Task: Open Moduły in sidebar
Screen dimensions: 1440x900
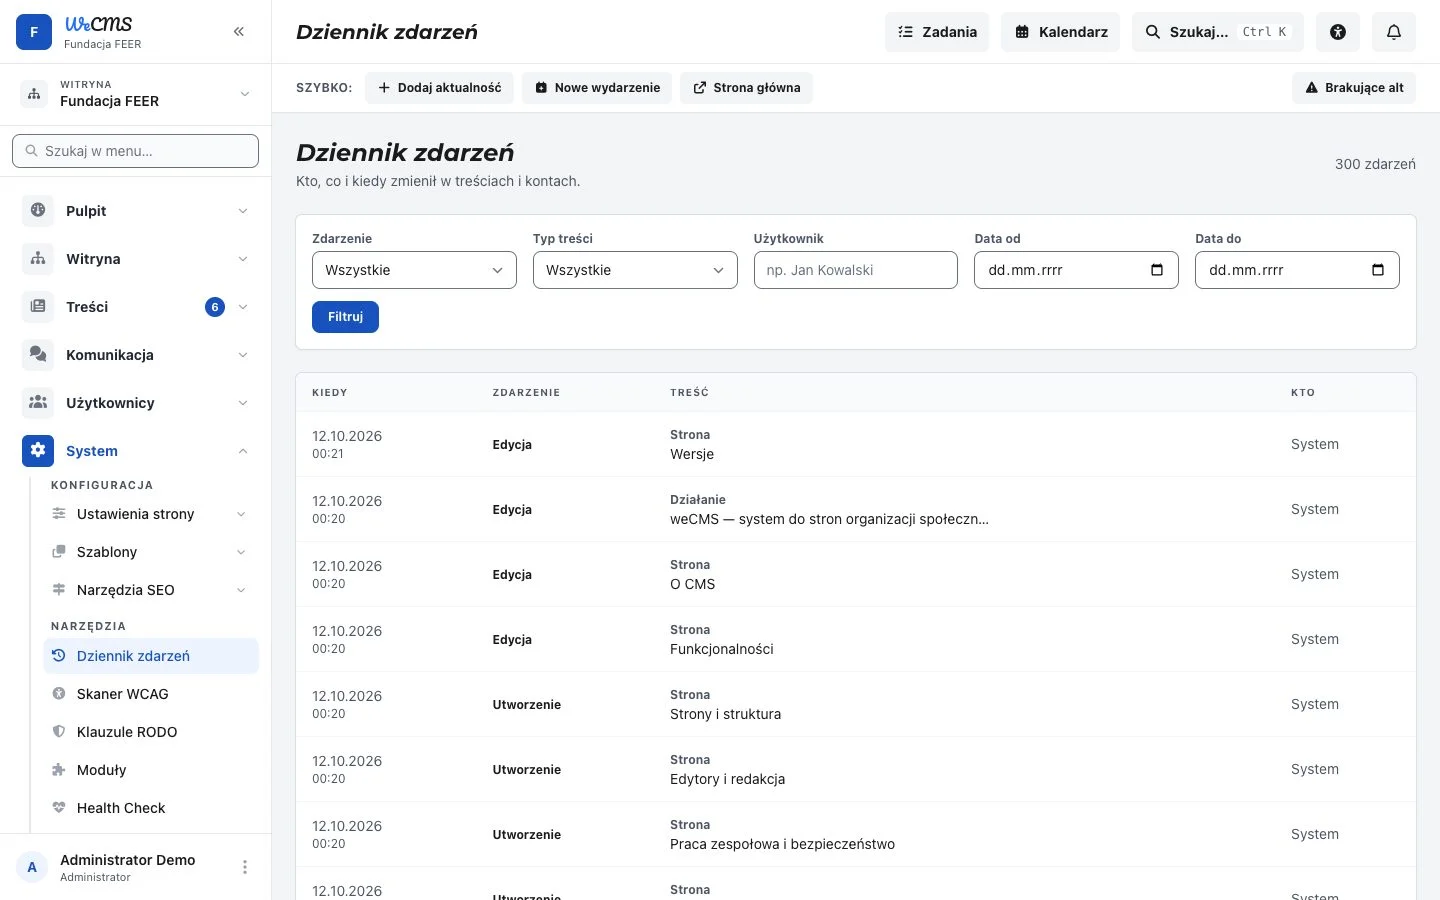Action: click(151, 770)
